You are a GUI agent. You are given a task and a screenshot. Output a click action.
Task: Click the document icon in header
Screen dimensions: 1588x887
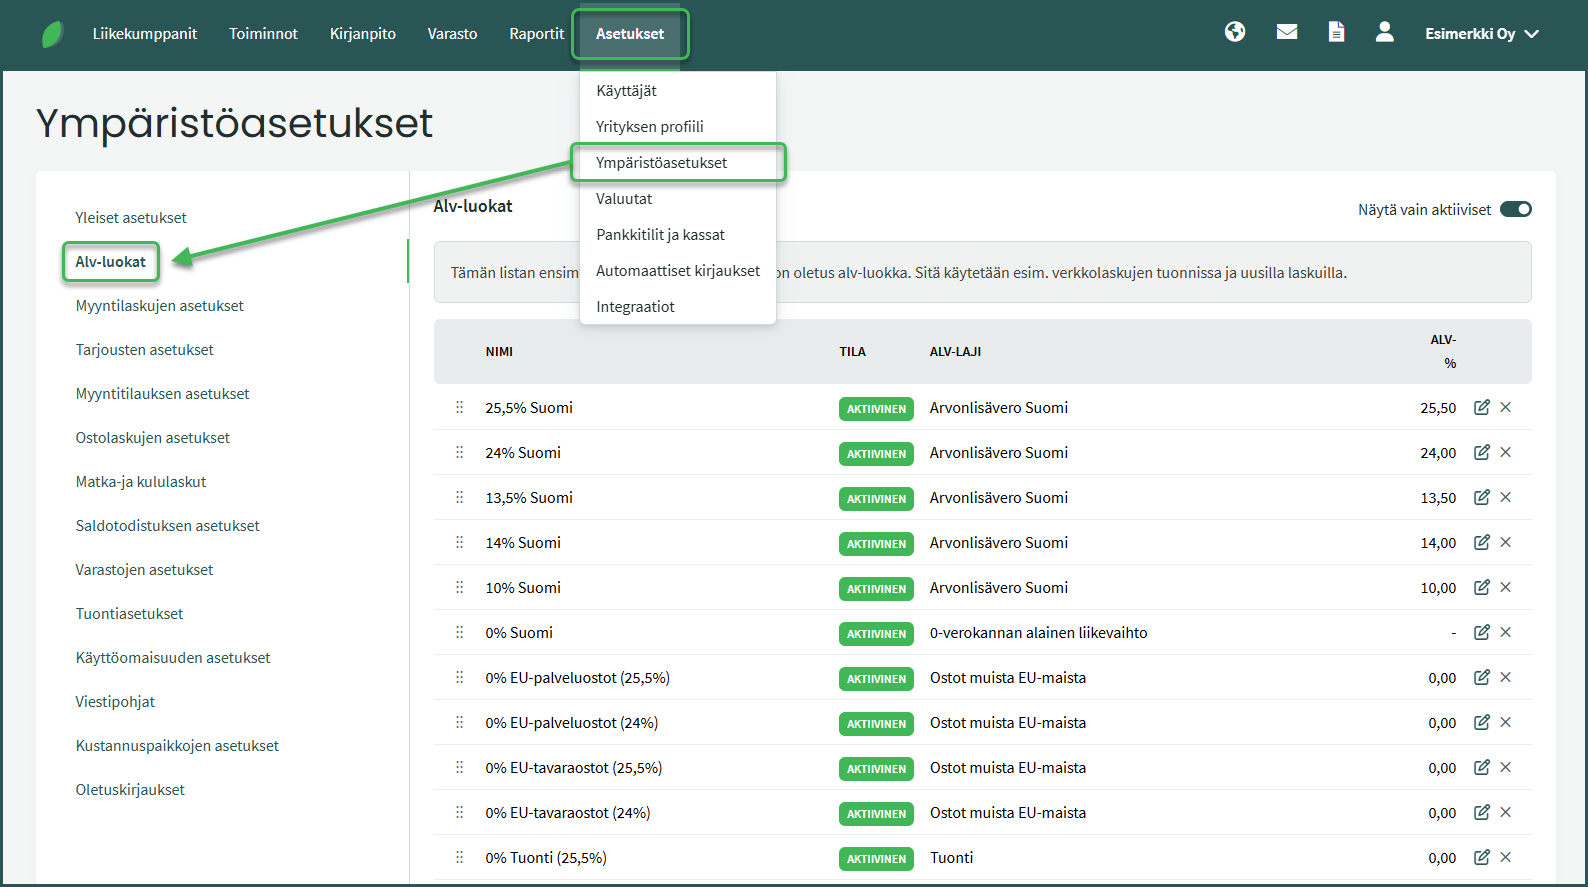click(x=1336, y=32)
